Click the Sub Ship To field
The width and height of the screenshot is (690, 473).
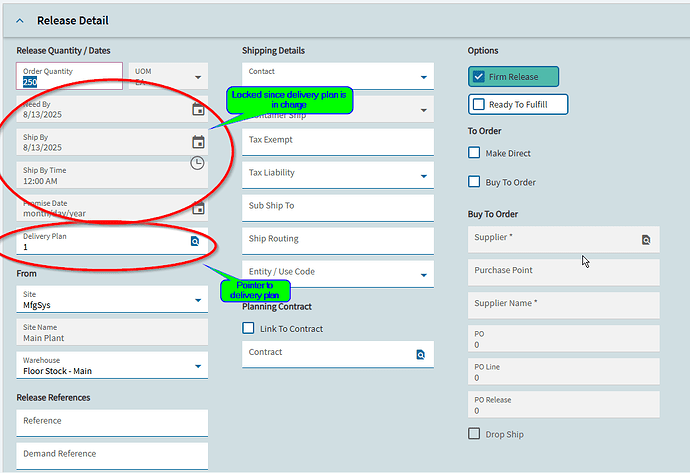(x=338, y=208)
